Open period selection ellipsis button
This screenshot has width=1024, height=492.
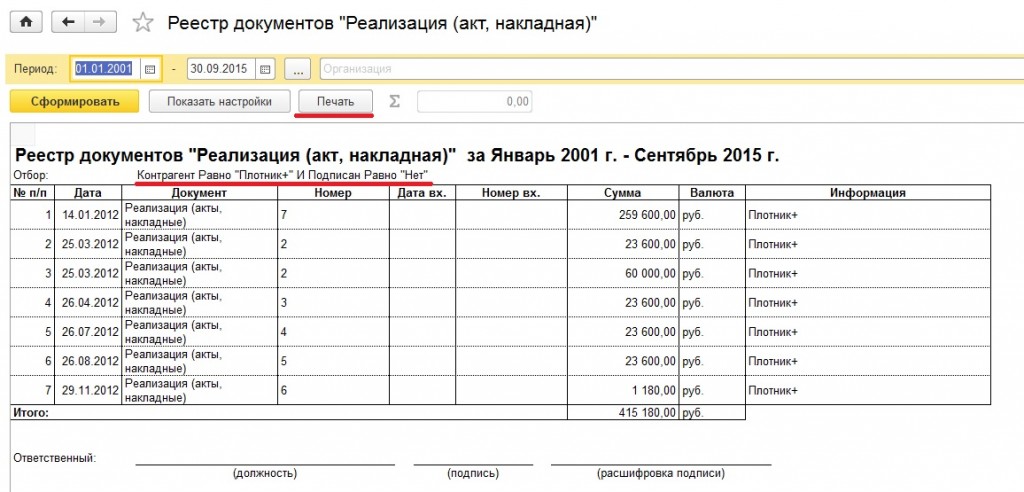[x=298, y=69]
